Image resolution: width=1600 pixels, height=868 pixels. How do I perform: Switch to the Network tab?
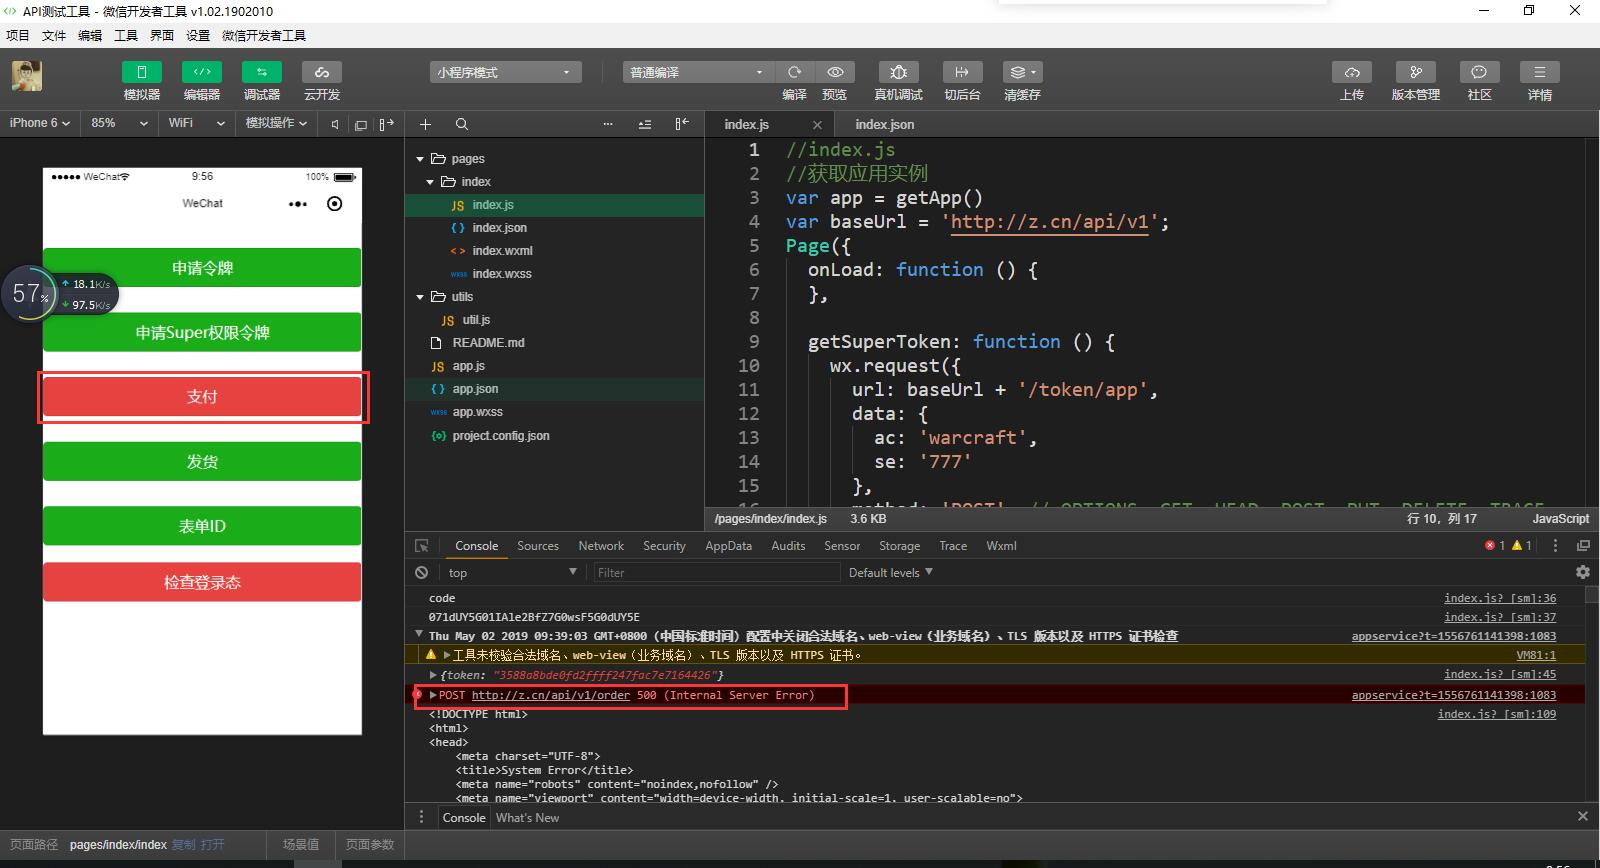coord(600,546)
